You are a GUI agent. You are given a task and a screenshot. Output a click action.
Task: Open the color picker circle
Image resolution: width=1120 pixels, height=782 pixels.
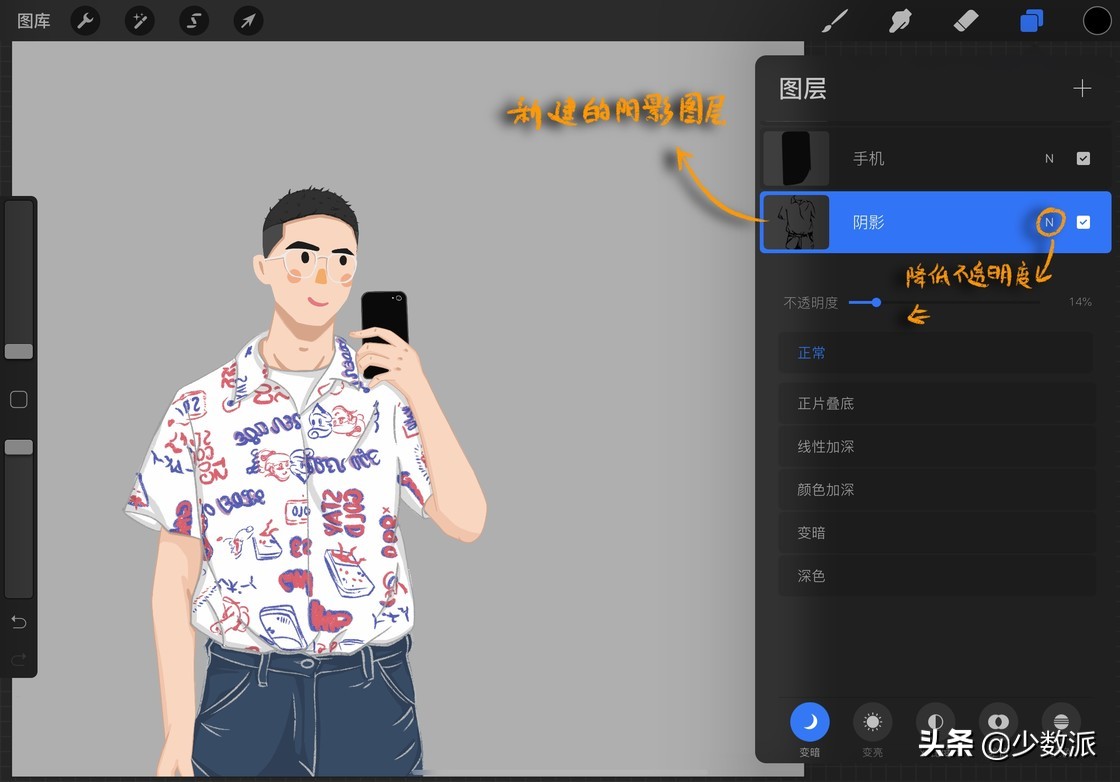(1097, 20)
